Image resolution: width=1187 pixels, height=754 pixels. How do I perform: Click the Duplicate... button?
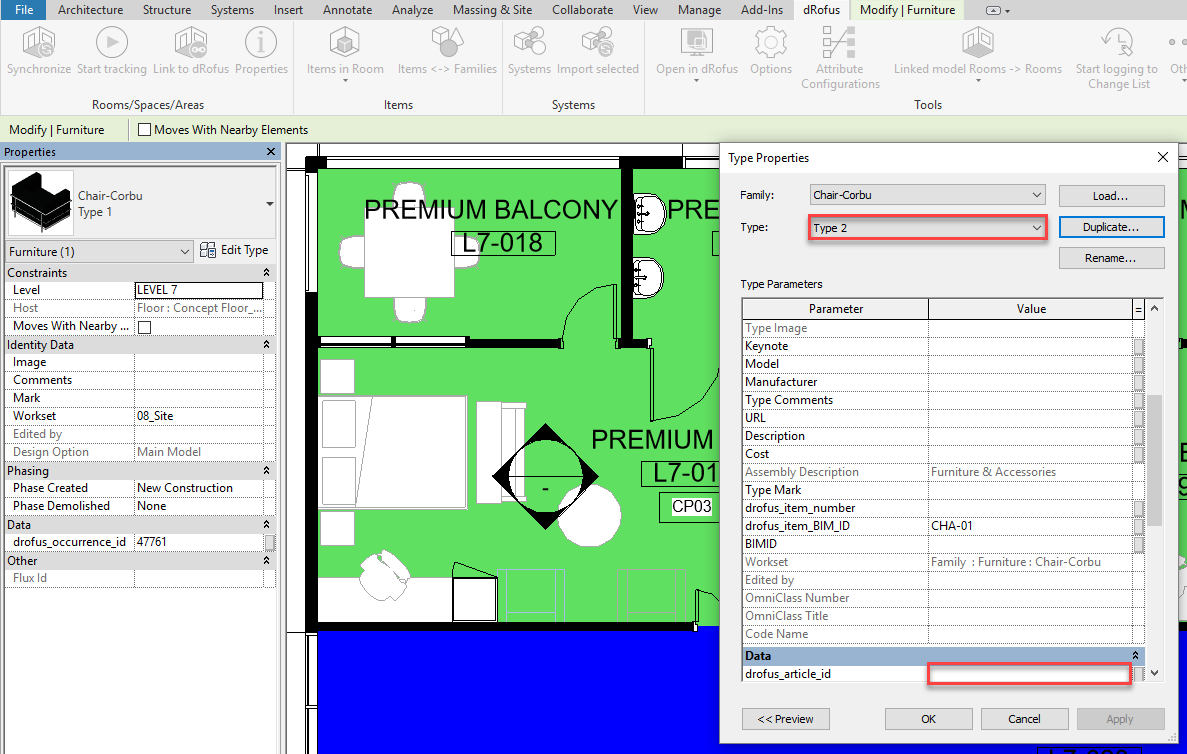pos(1111,228)
